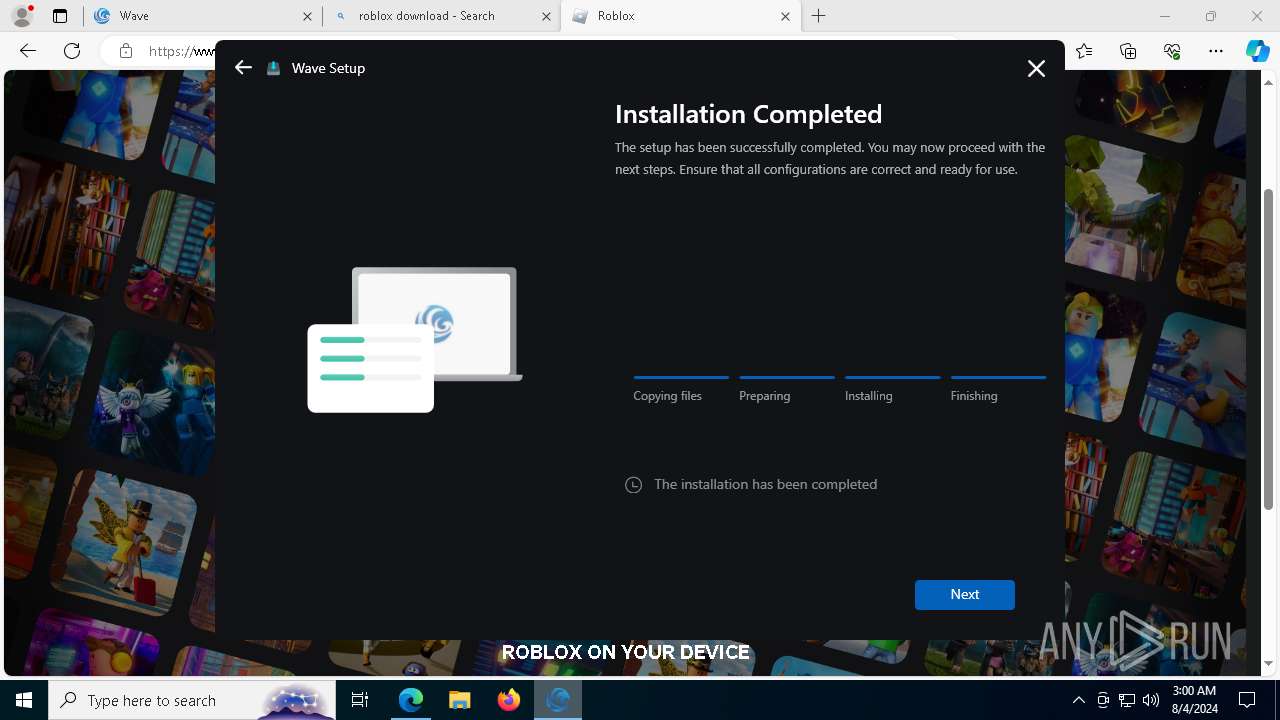This screenshot has width=1280, height=720.
Task: Click the Next button in Wave Setup
Action: point(964,594)
